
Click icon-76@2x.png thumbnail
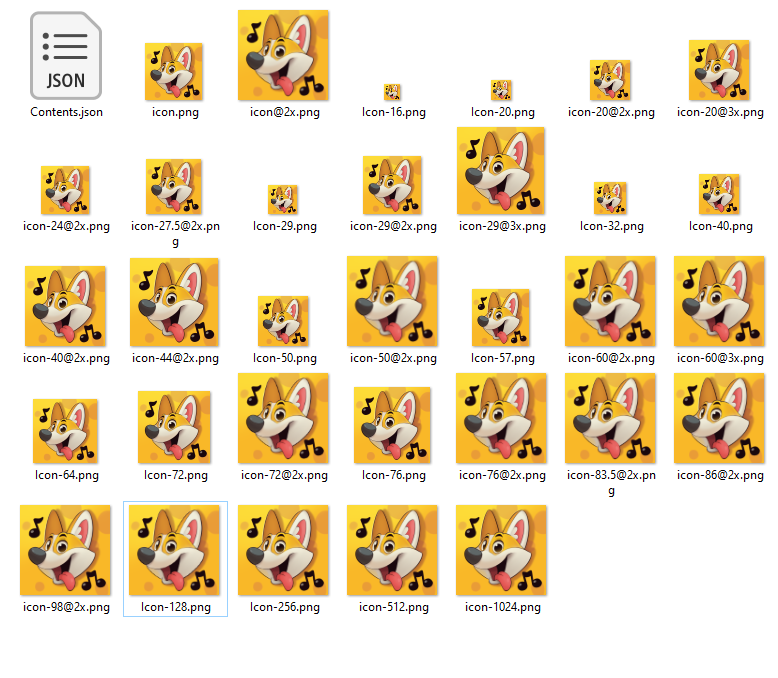click(501, 418)
